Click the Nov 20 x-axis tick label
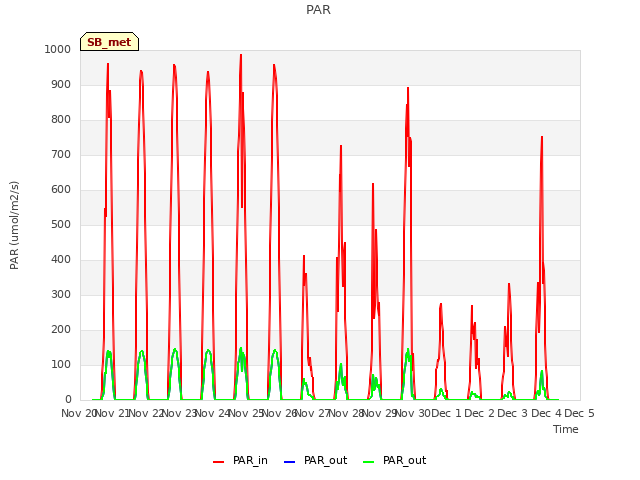 [x=78, y=413]
